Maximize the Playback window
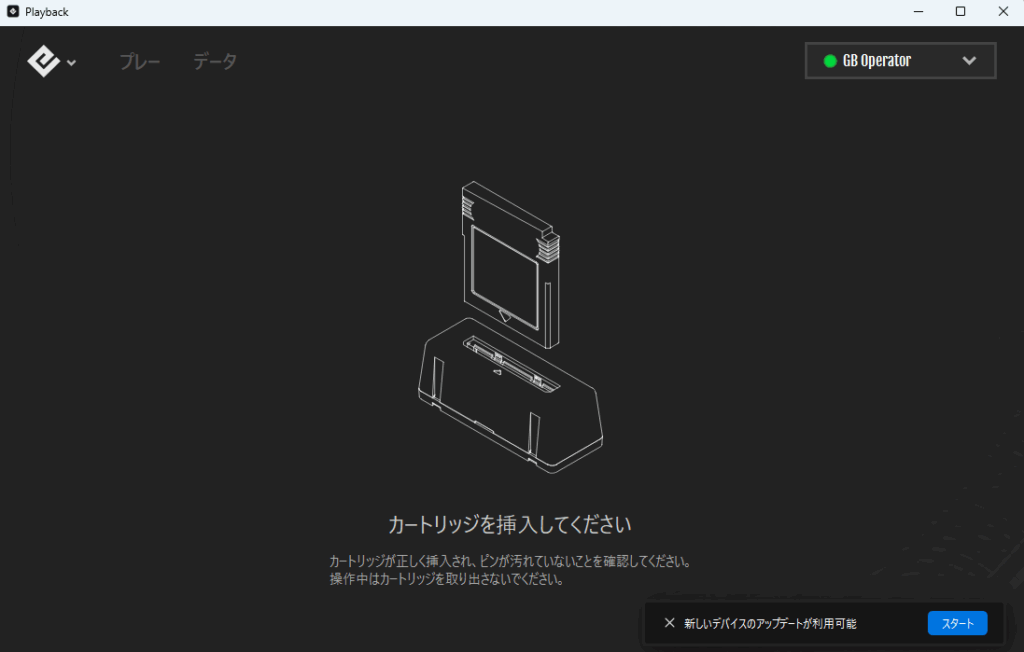 pos(960,12)
